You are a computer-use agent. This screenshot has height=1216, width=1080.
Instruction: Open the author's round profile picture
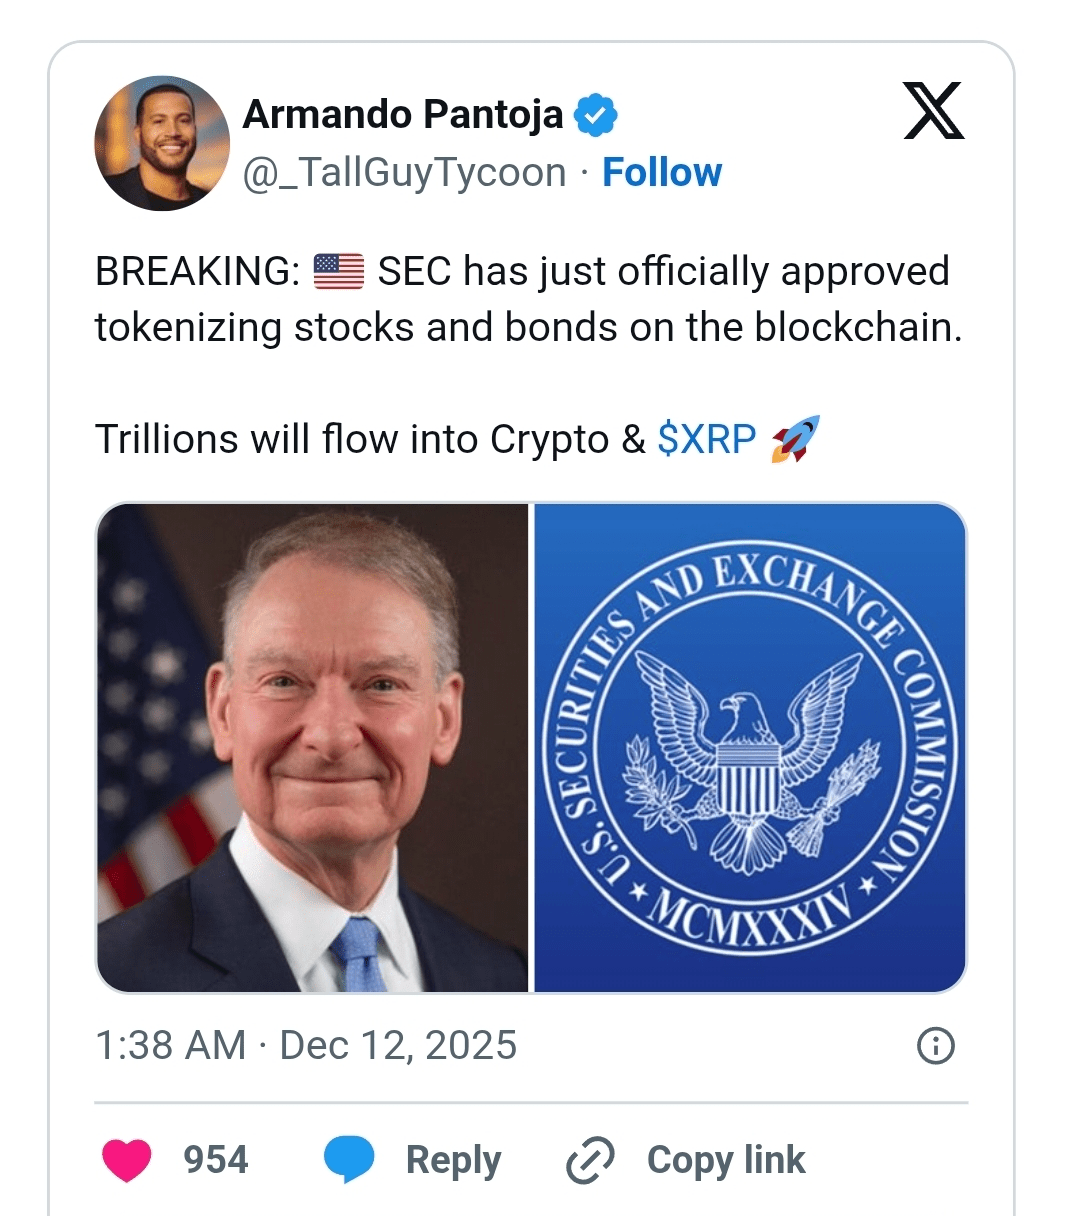[x=162, y=143]
